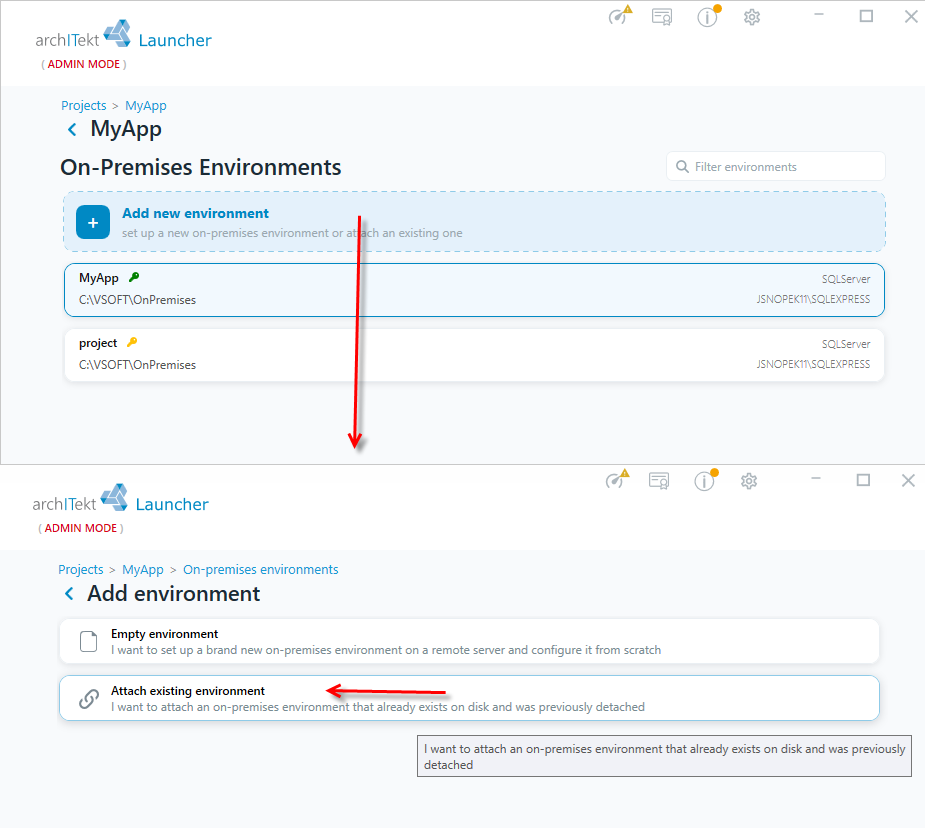Open the On-premises environments breadcrumb link

click(x=261, y=570)
